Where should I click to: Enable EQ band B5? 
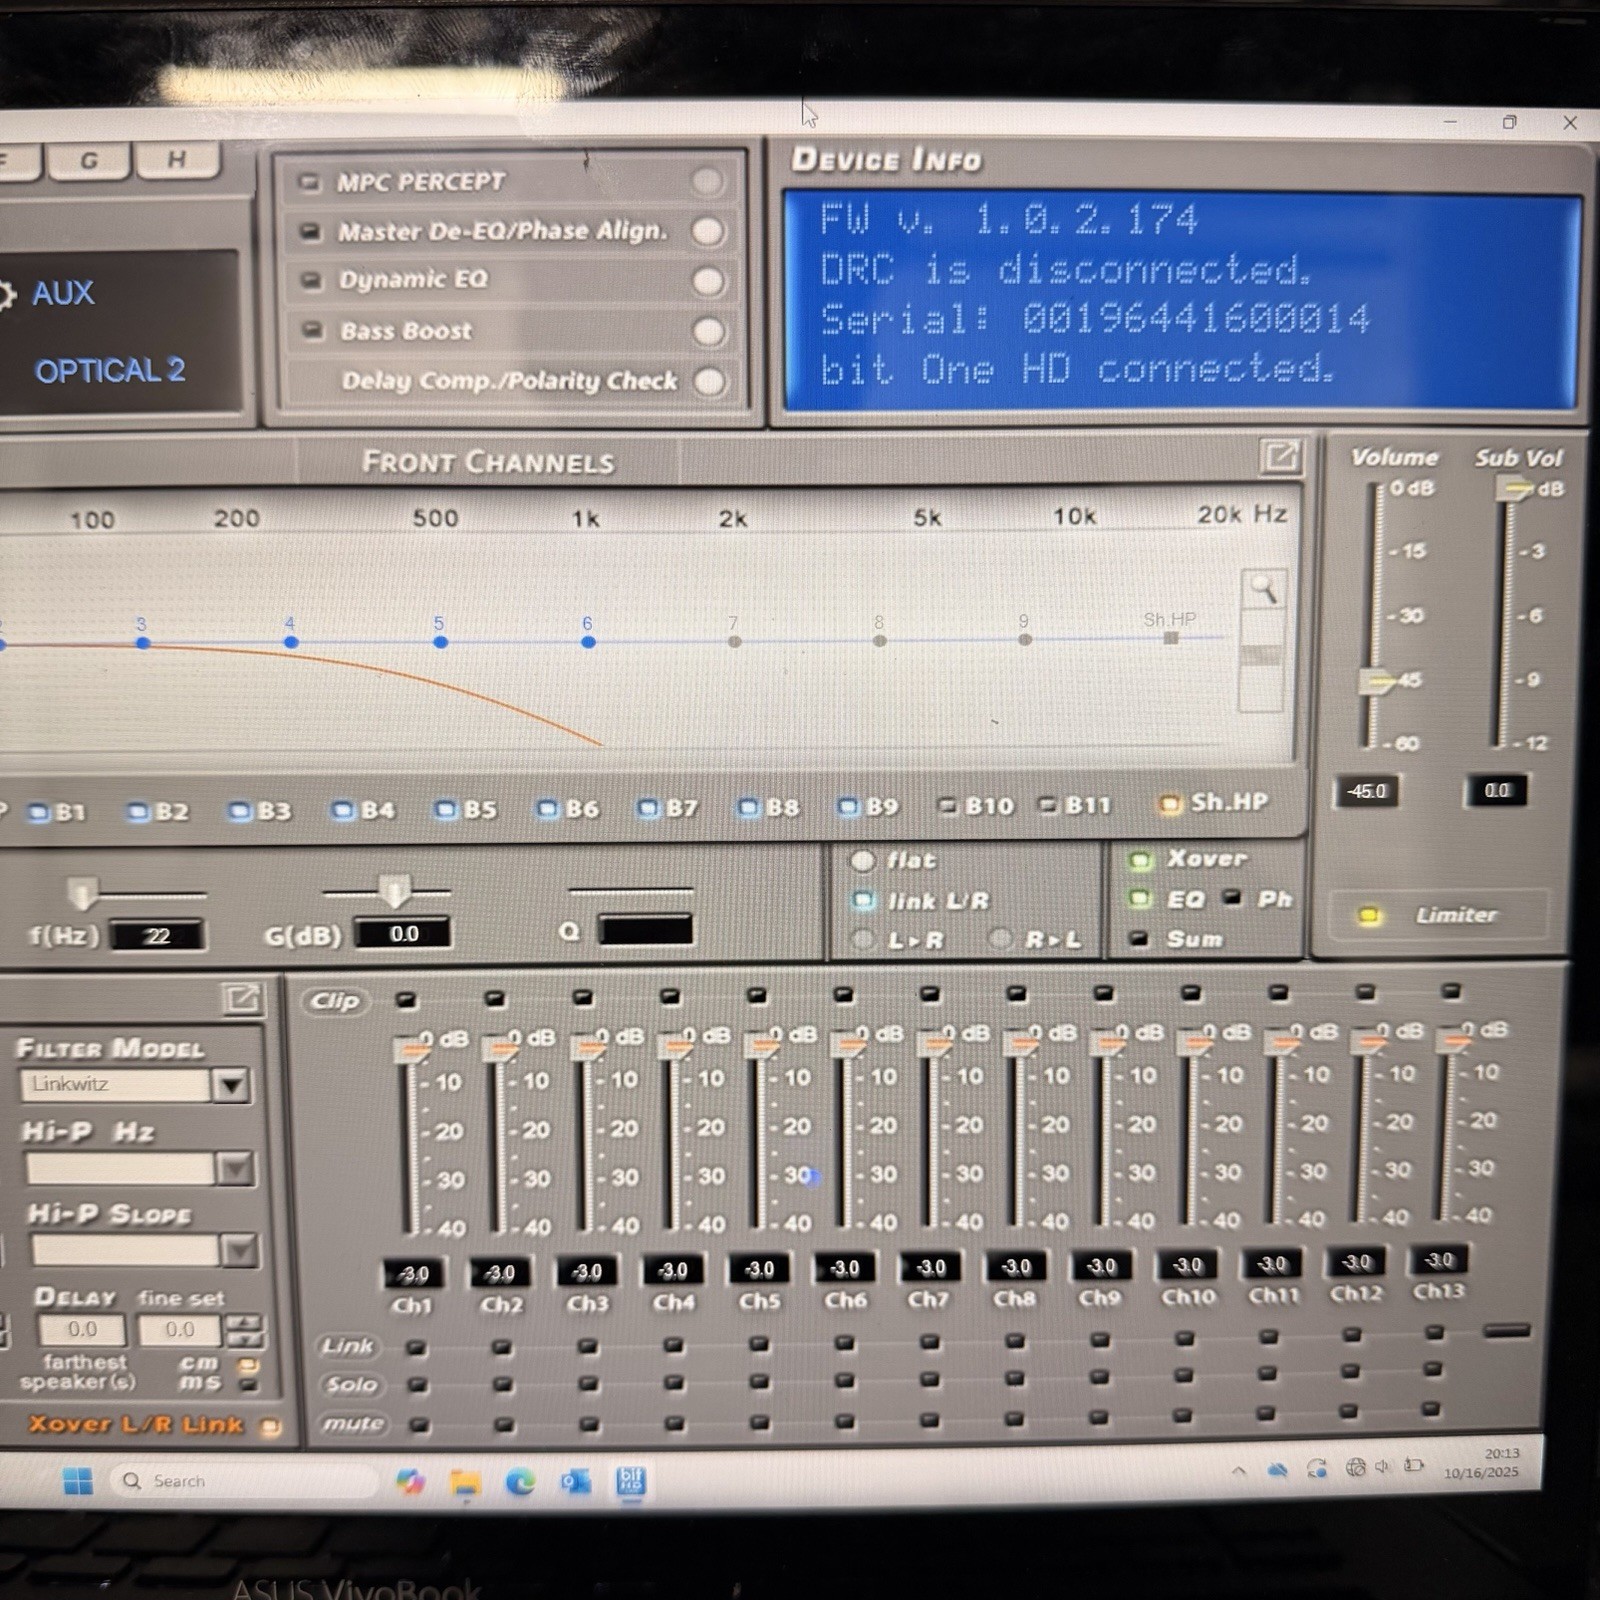tap(446, 809)
